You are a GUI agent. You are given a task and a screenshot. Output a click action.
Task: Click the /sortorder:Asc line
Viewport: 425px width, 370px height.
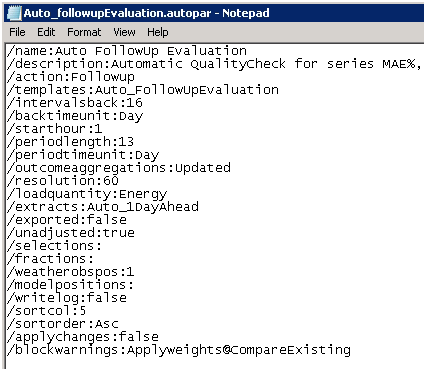(x=63, y=324)
